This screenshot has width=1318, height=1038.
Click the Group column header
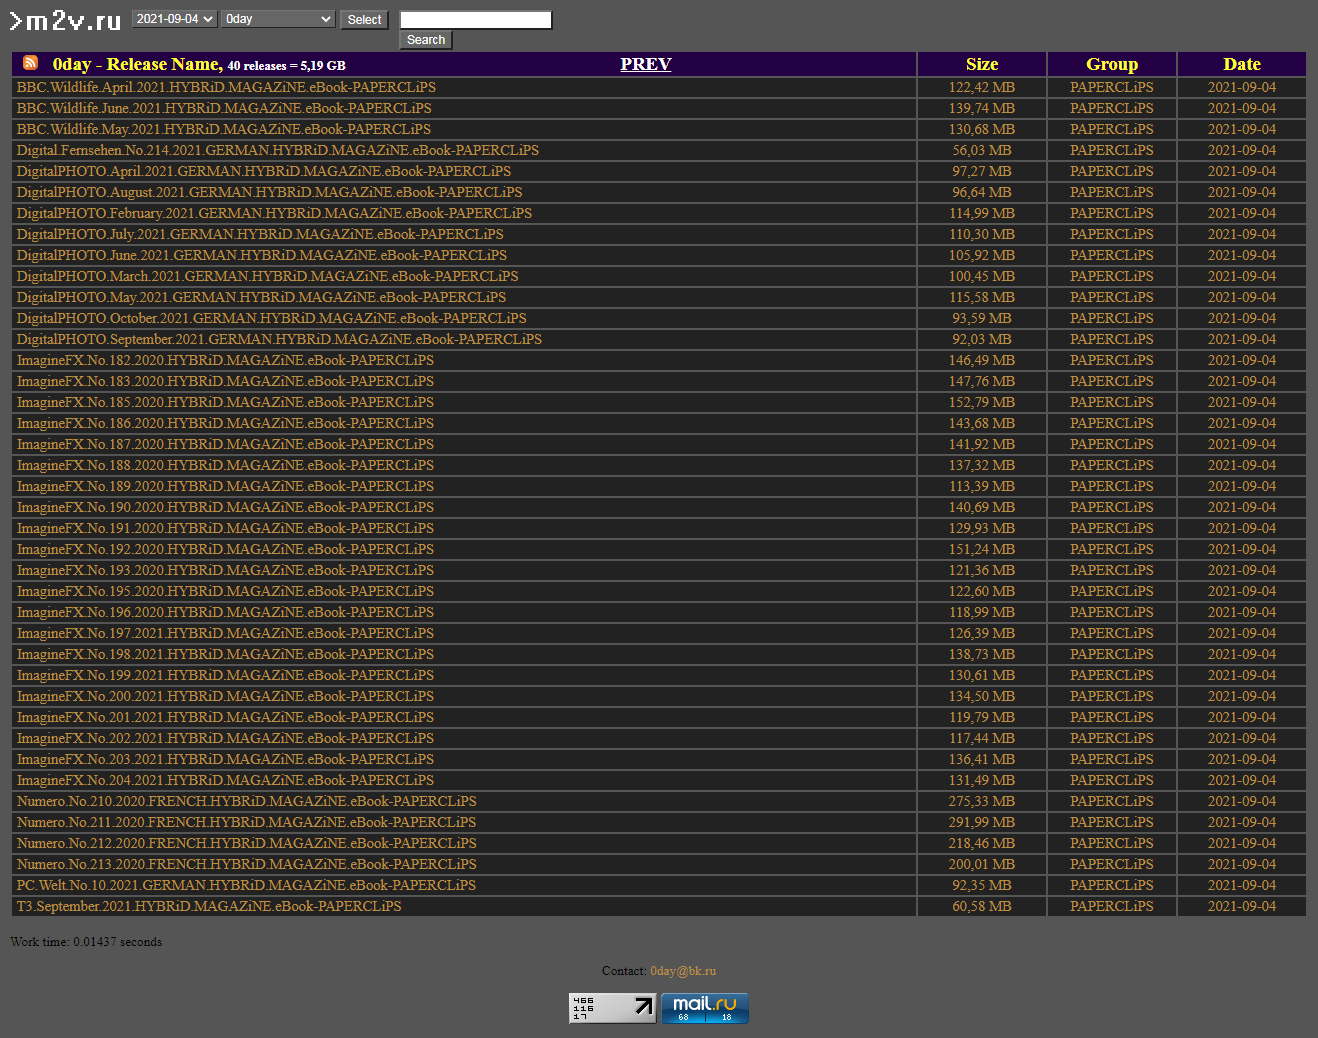(1112, 64)
